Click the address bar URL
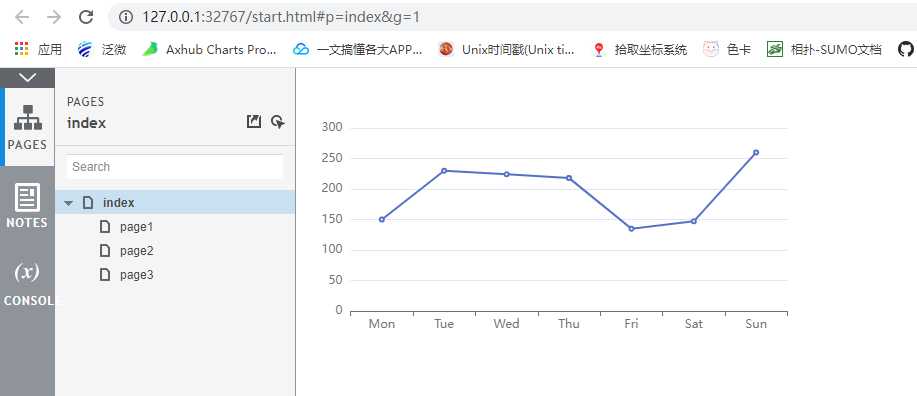The image size is (917, 396). point(281,18)
